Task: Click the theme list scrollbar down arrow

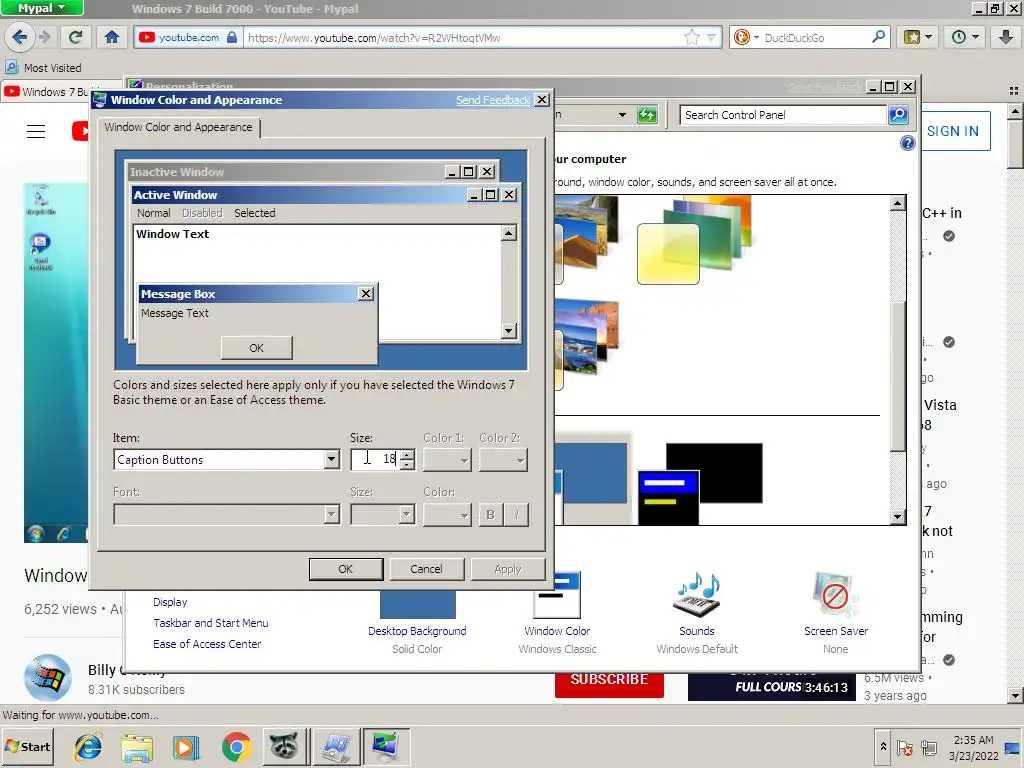Action: click(x=898, y=517)
